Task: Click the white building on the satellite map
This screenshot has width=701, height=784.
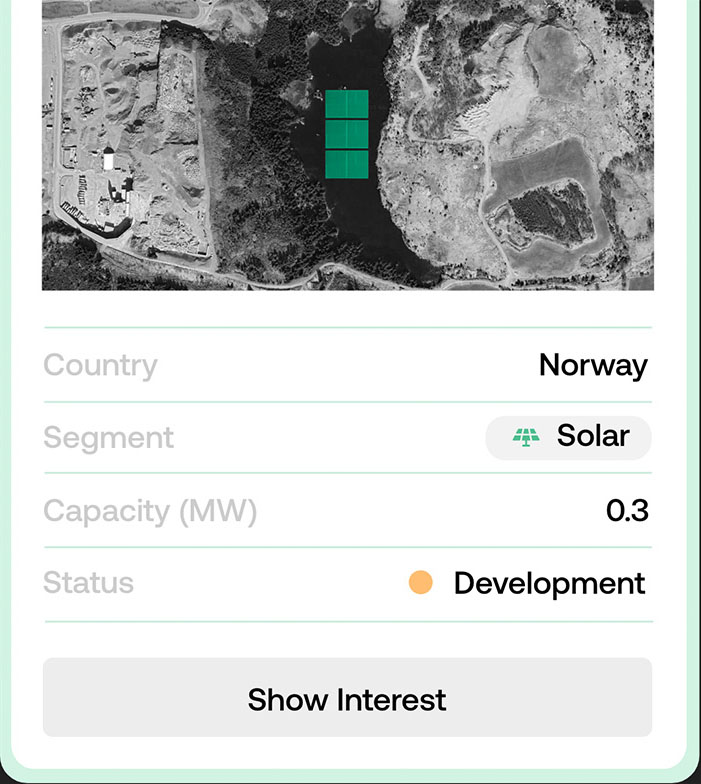Action: tap(108, 160)
